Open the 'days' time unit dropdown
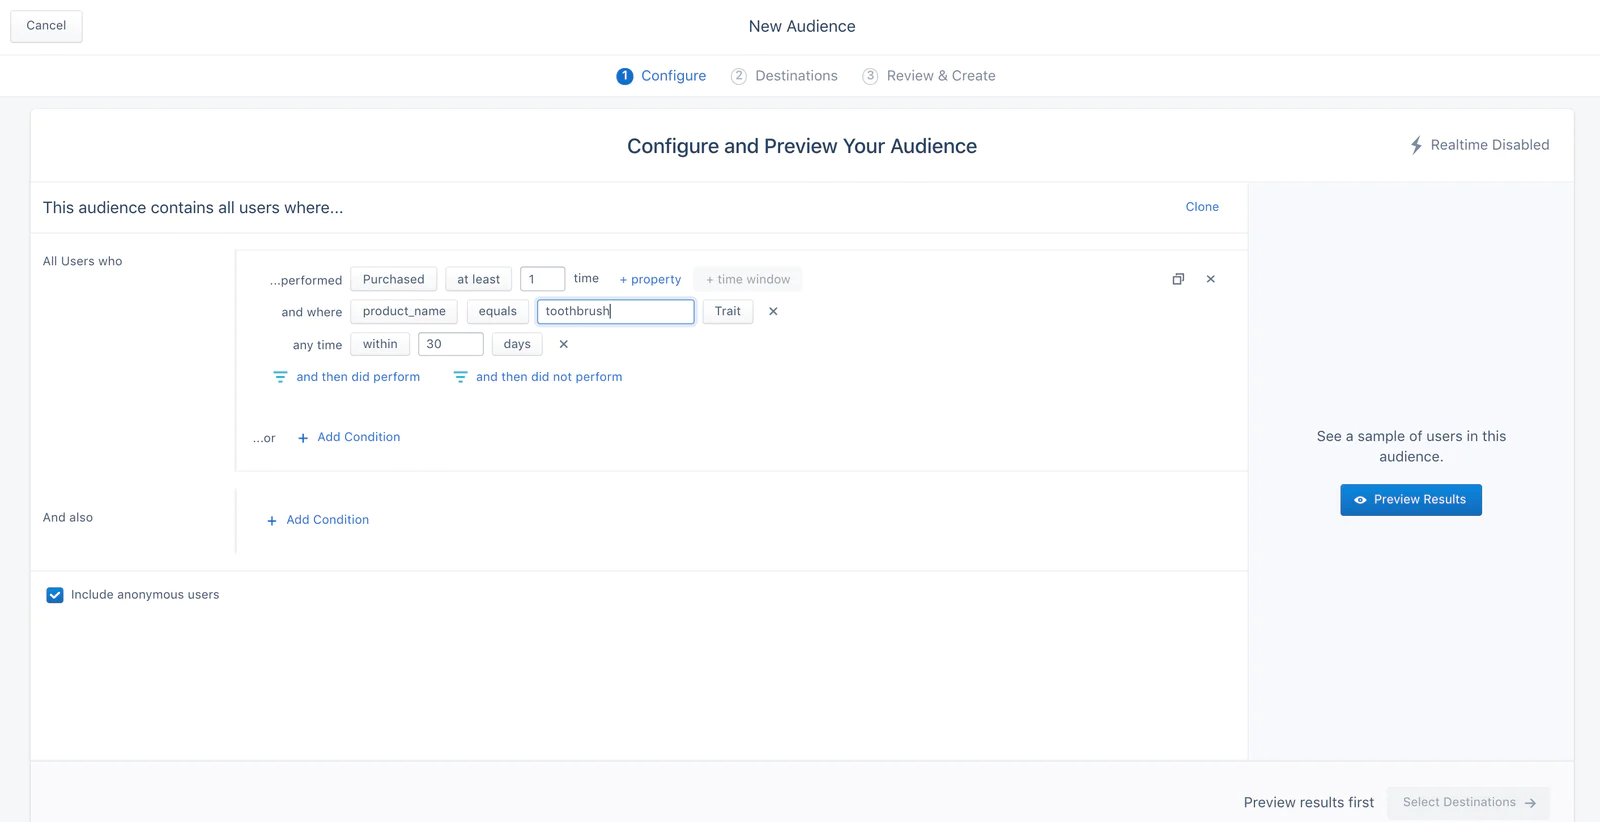The image size is (1600, 822). coord(517,344)
